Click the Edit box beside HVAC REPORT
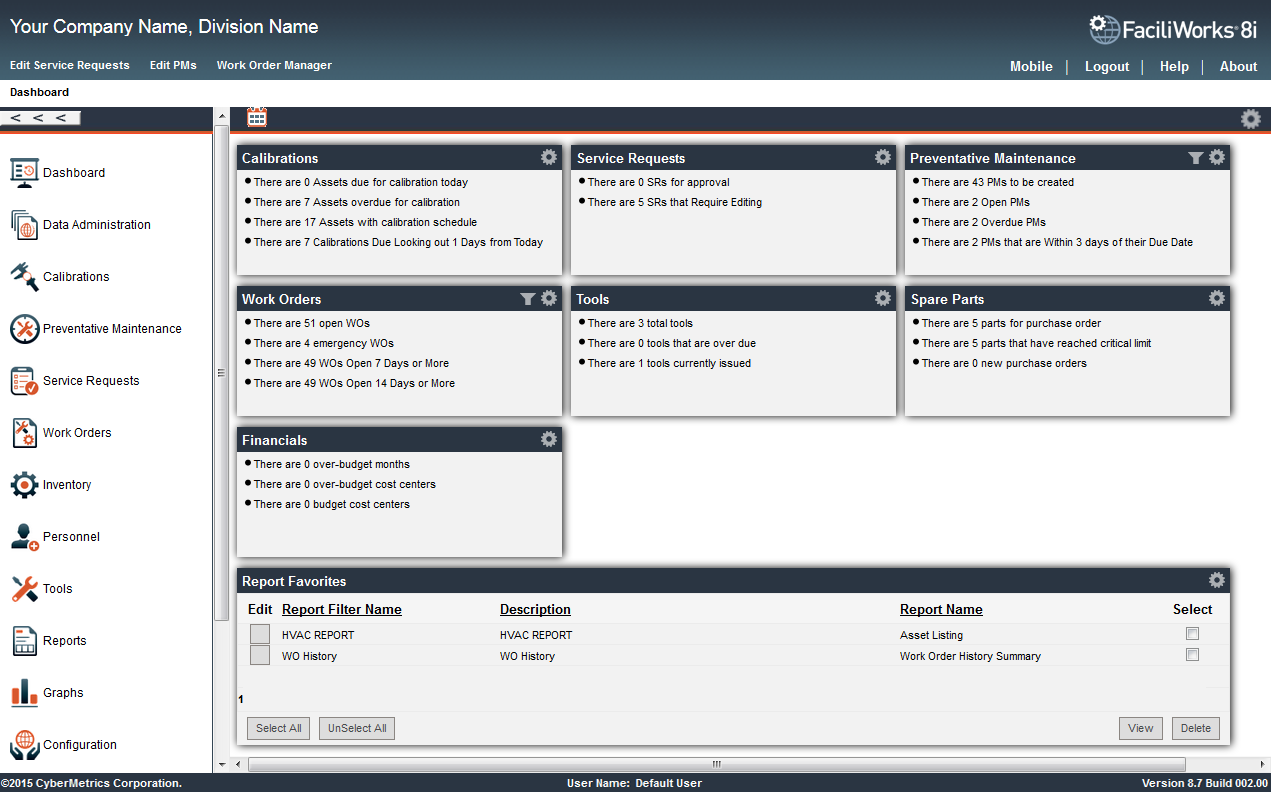Screen dimensions: 1271x792 coord(259,633)
